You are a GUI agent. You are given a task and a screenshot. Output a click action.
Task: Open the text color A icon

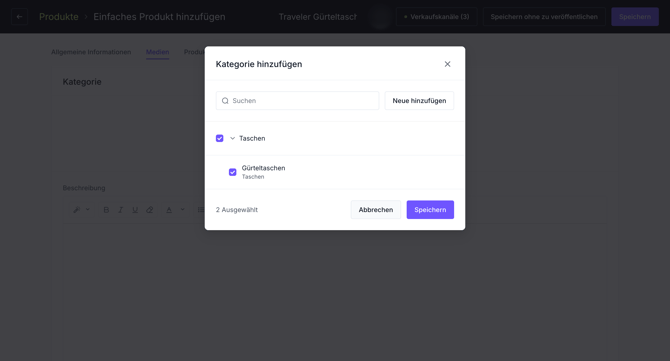click(169, 210)
